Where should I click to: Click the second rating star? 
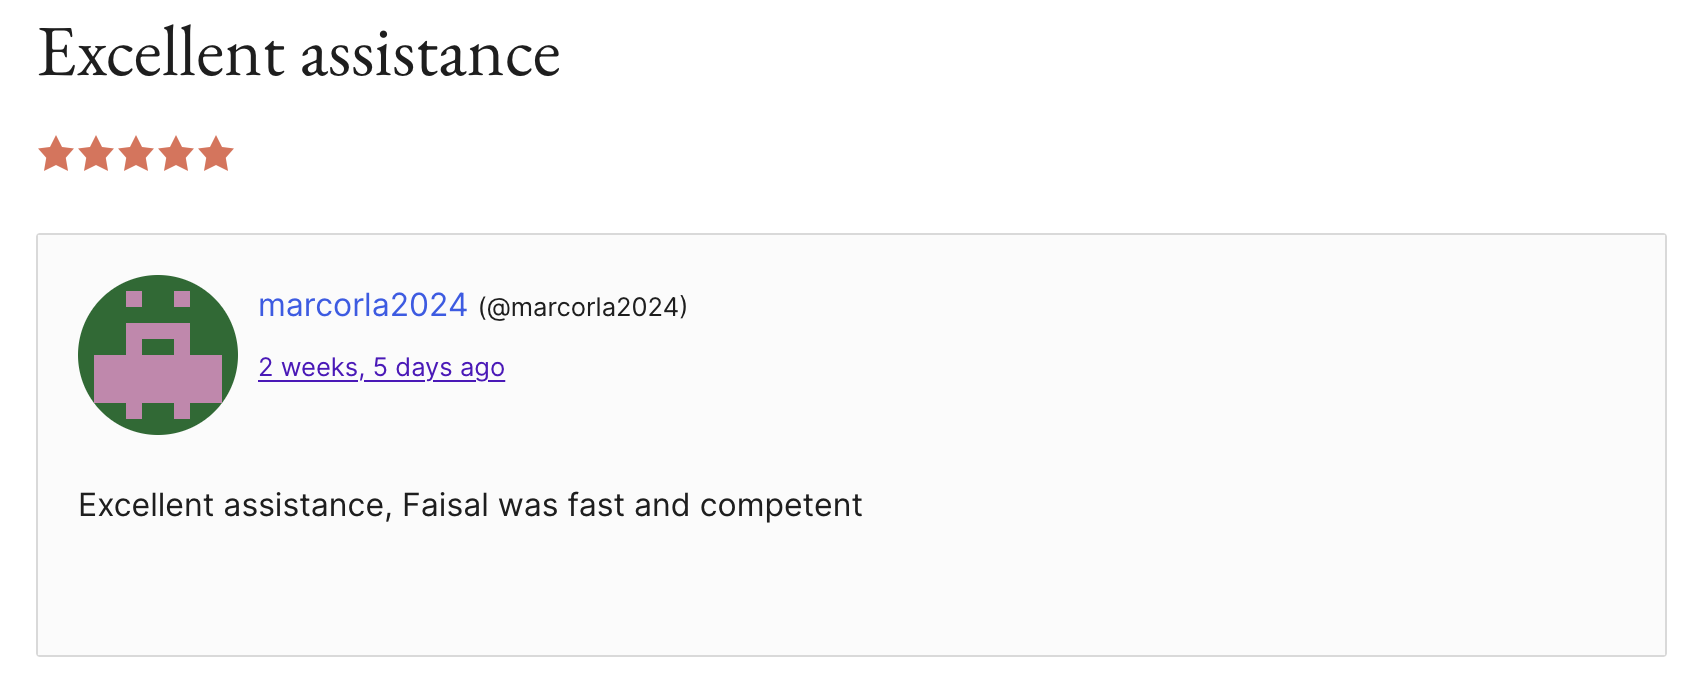[96, 155]
